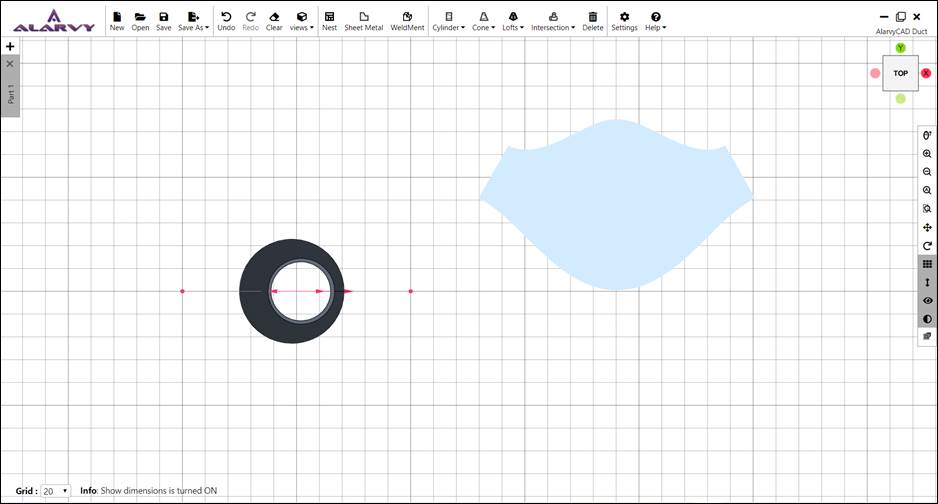Viewport: 938px width, 504px height.
Task: Click the Redo icon
Action: (251, 21)
